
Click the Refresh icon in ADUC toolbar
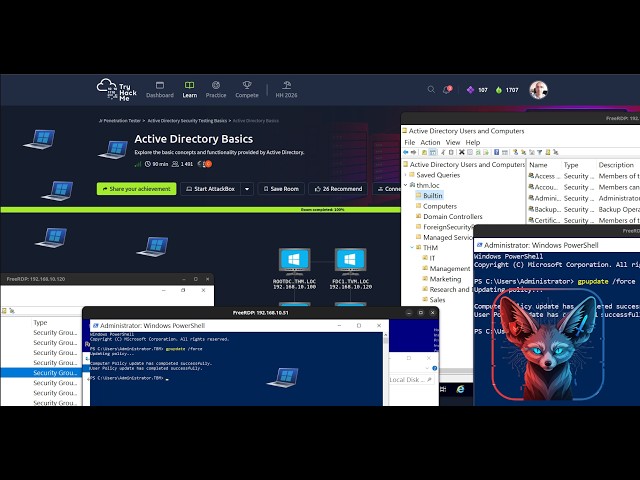coord(478,152)
